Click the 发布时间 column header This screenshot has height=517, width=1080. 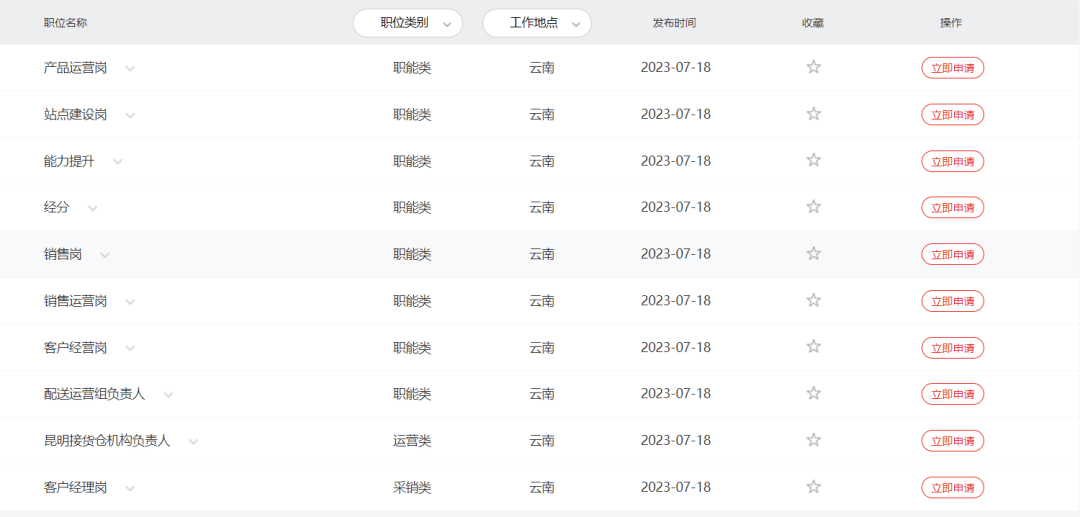tap(674, 23)
